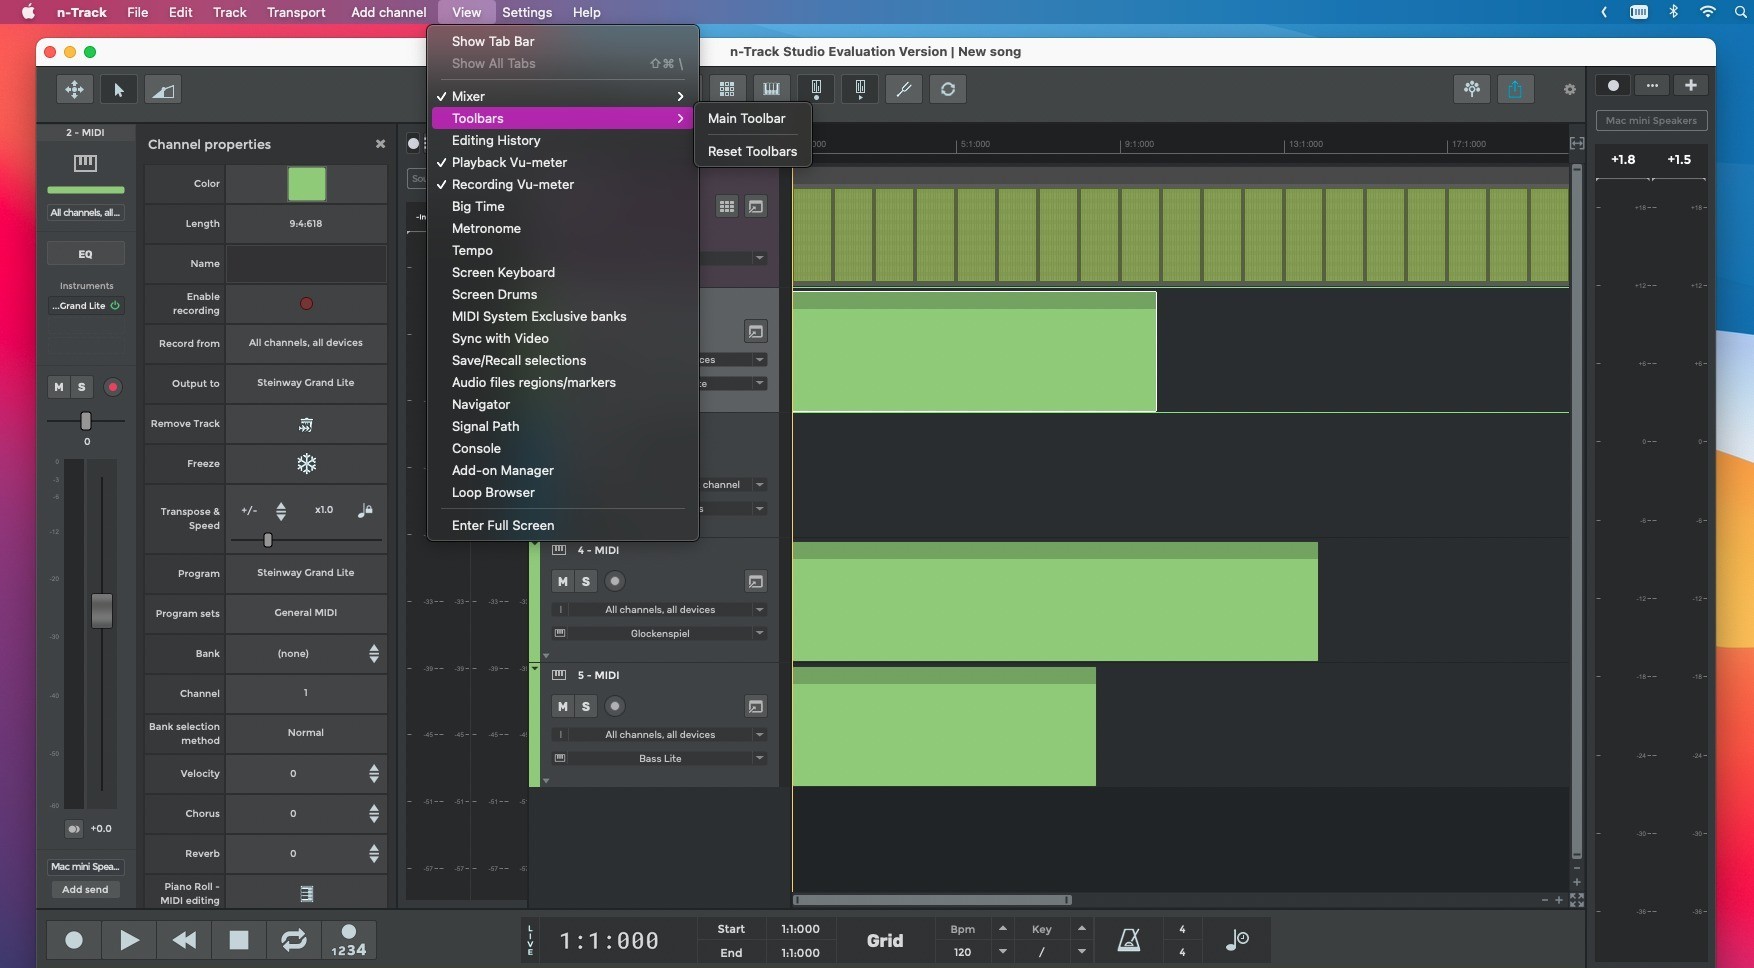Click the three dots more options button
The image size is (1754, 968).
[x=1652, y=86]
